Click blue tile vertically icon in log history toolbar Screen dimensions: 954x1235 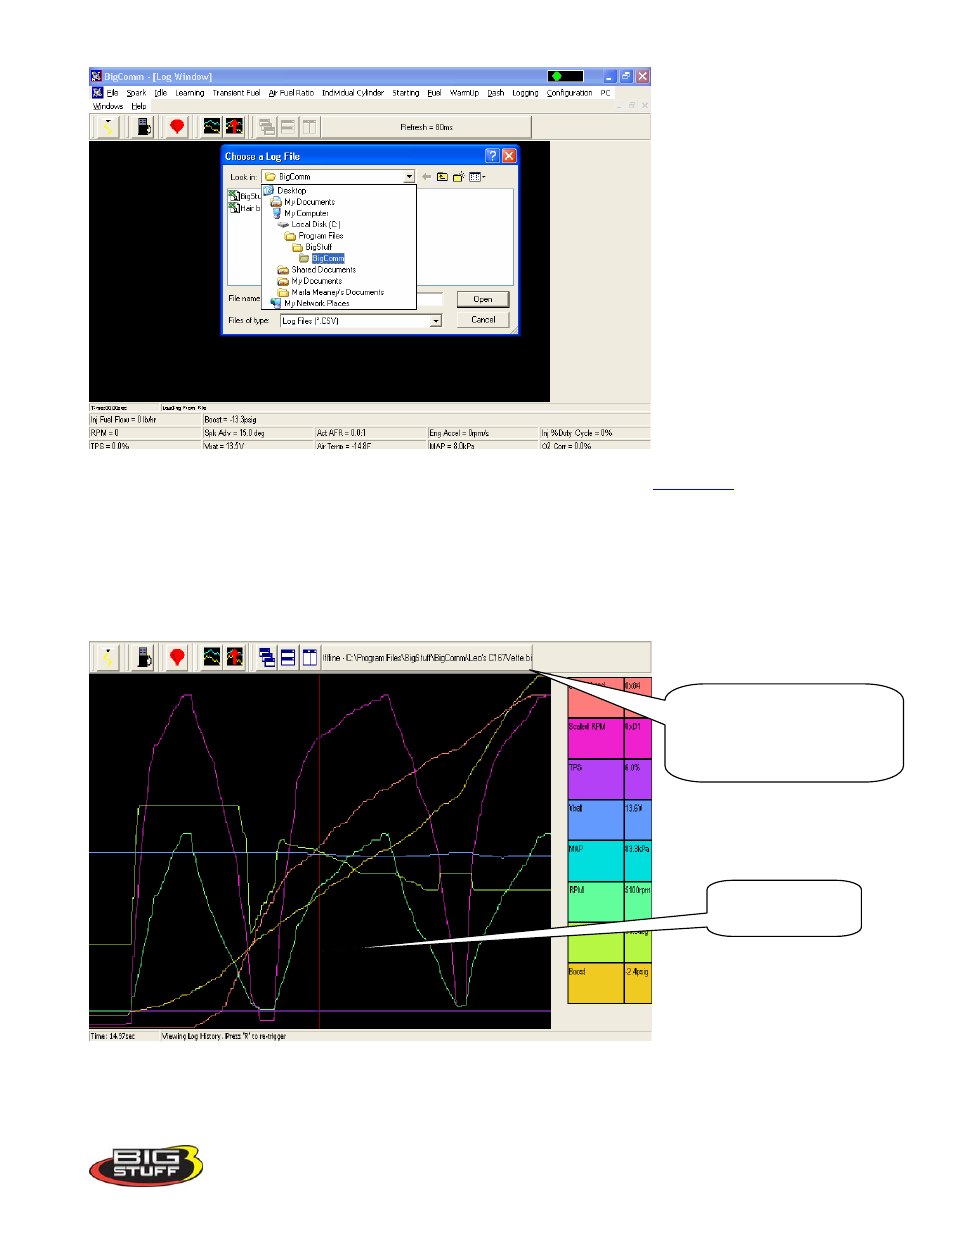310,657
